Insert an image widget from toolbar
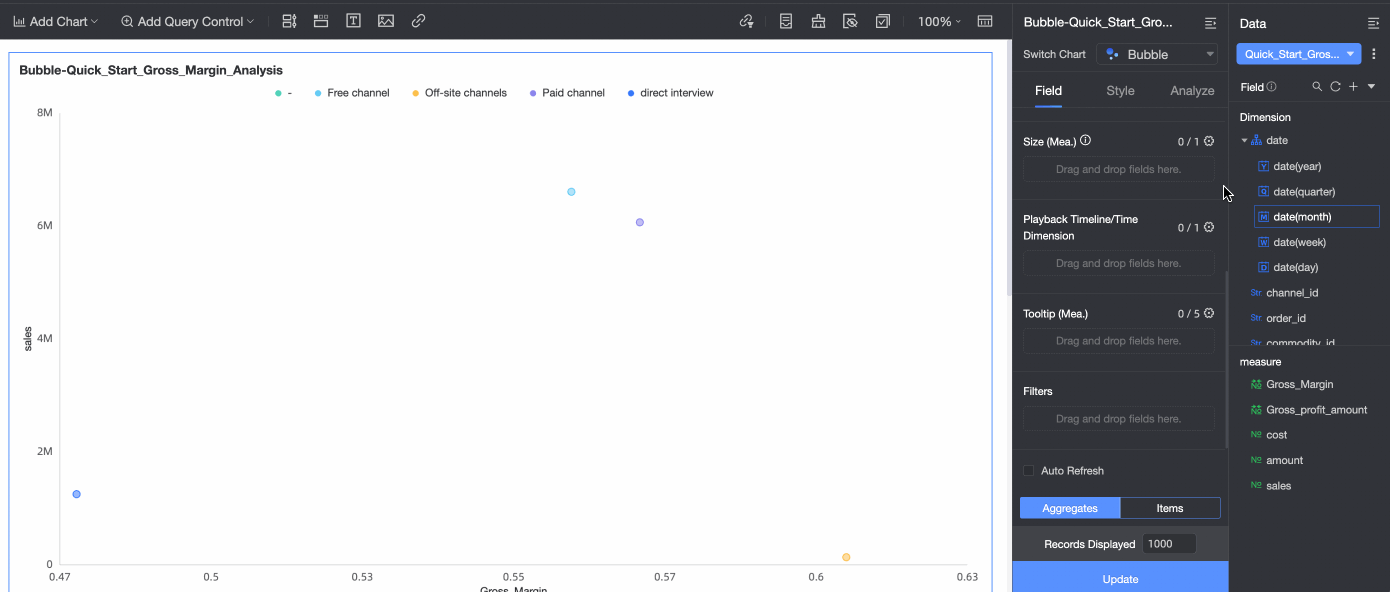Image resolution: width=1390 pixels, height=592 pixels. click(386, 21)
